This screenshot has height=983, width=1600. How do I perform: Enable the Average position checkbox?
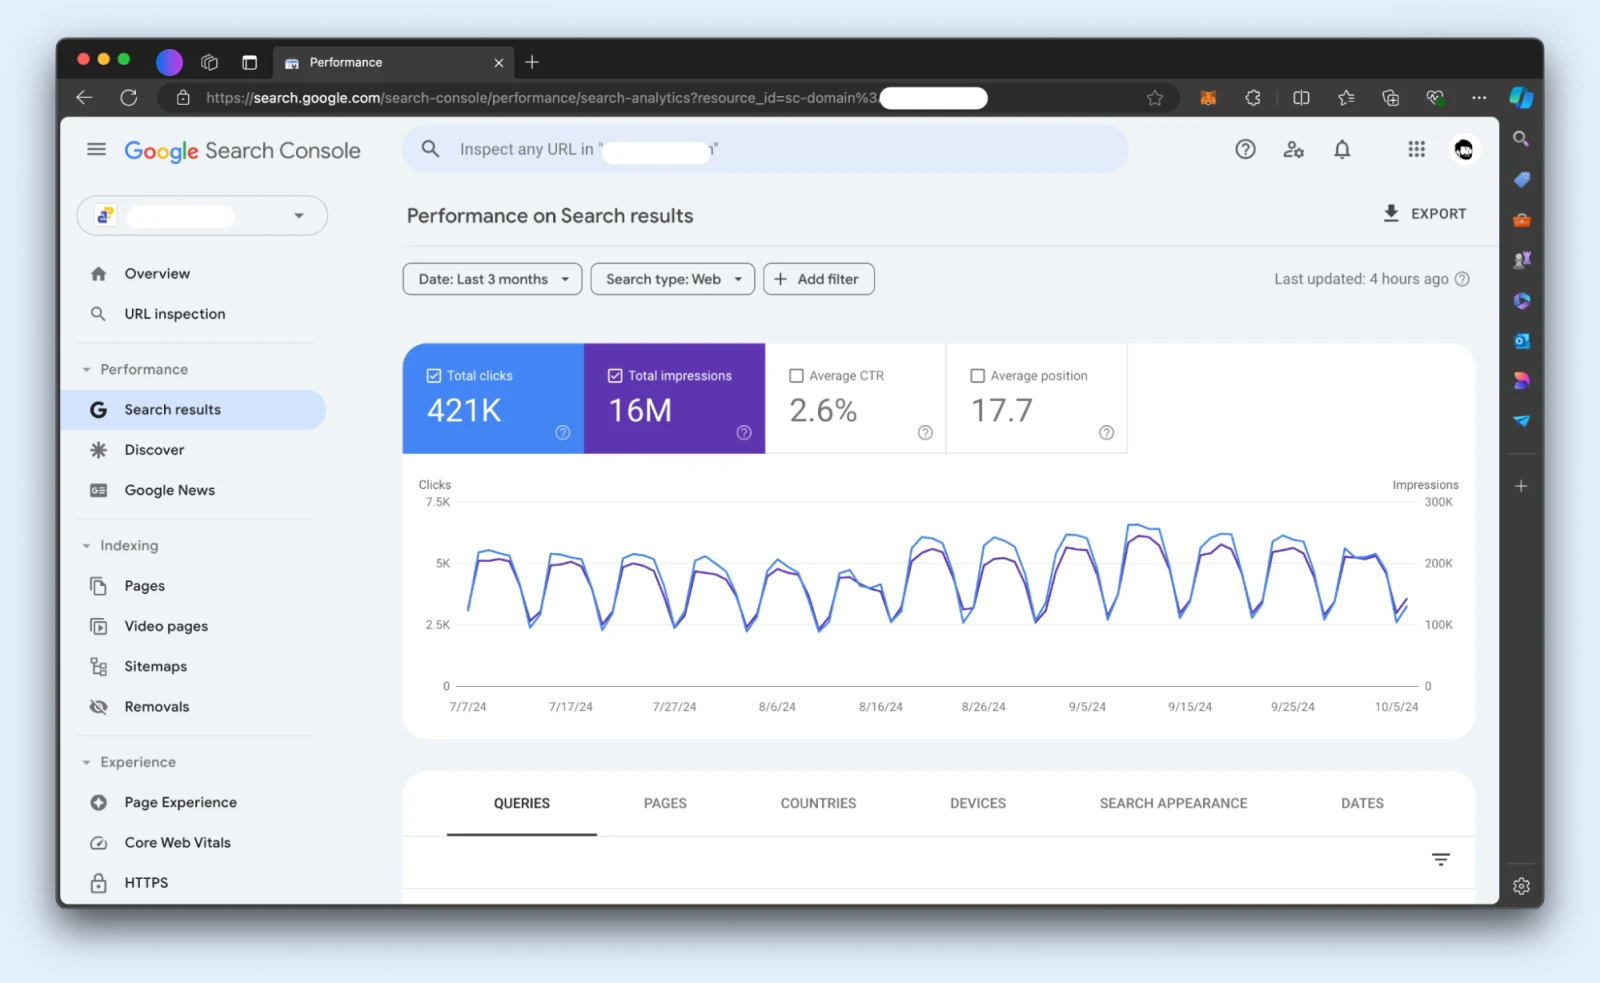(x=977, y=376)
